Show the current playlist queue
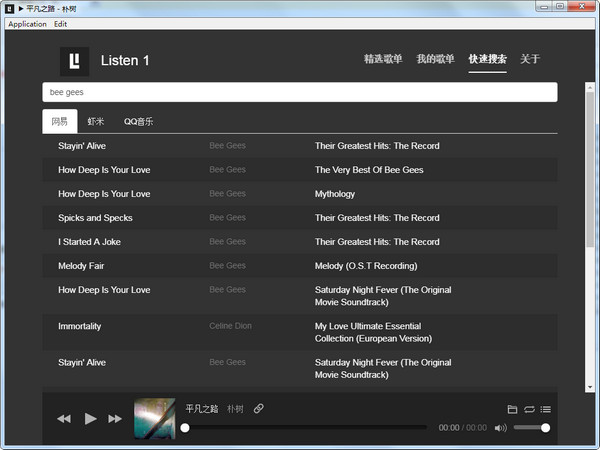This screenshot has height=450, width=600. click(546, 409)
